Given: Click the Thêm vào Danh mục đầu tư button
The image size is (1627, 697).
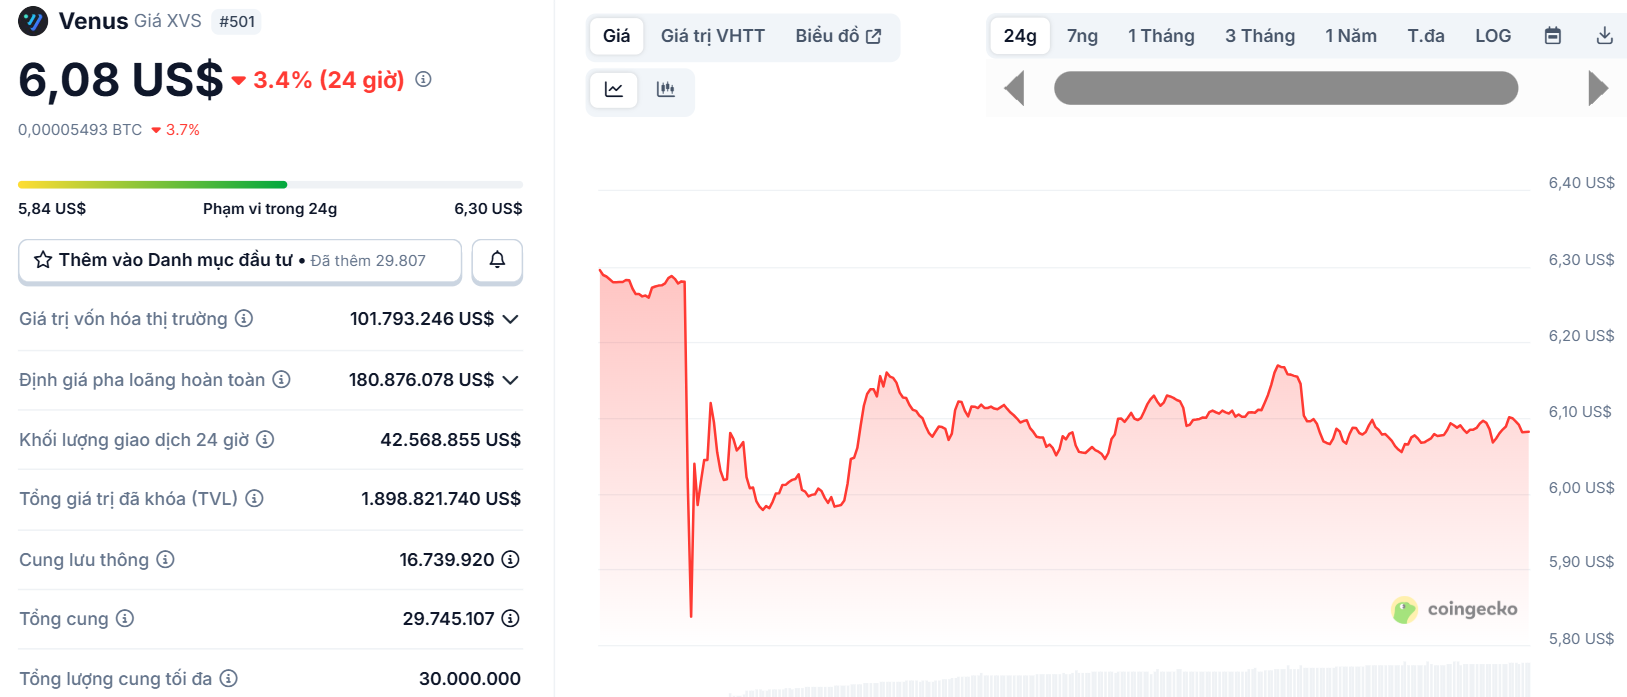Looking at the screenshot, I should 239,260.
